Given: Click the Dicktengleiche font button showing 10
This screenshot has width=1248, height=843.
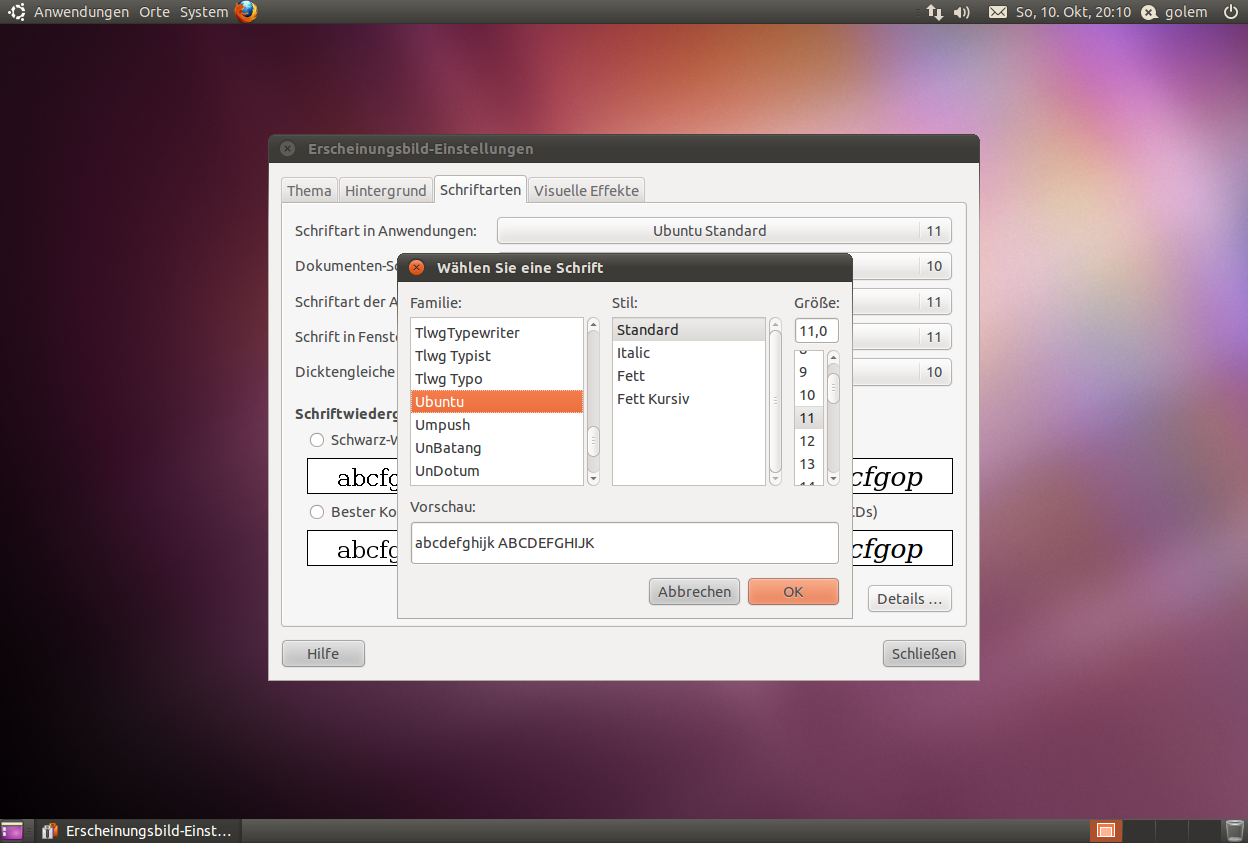Looking at the screenshot, I should pos(901,372).
